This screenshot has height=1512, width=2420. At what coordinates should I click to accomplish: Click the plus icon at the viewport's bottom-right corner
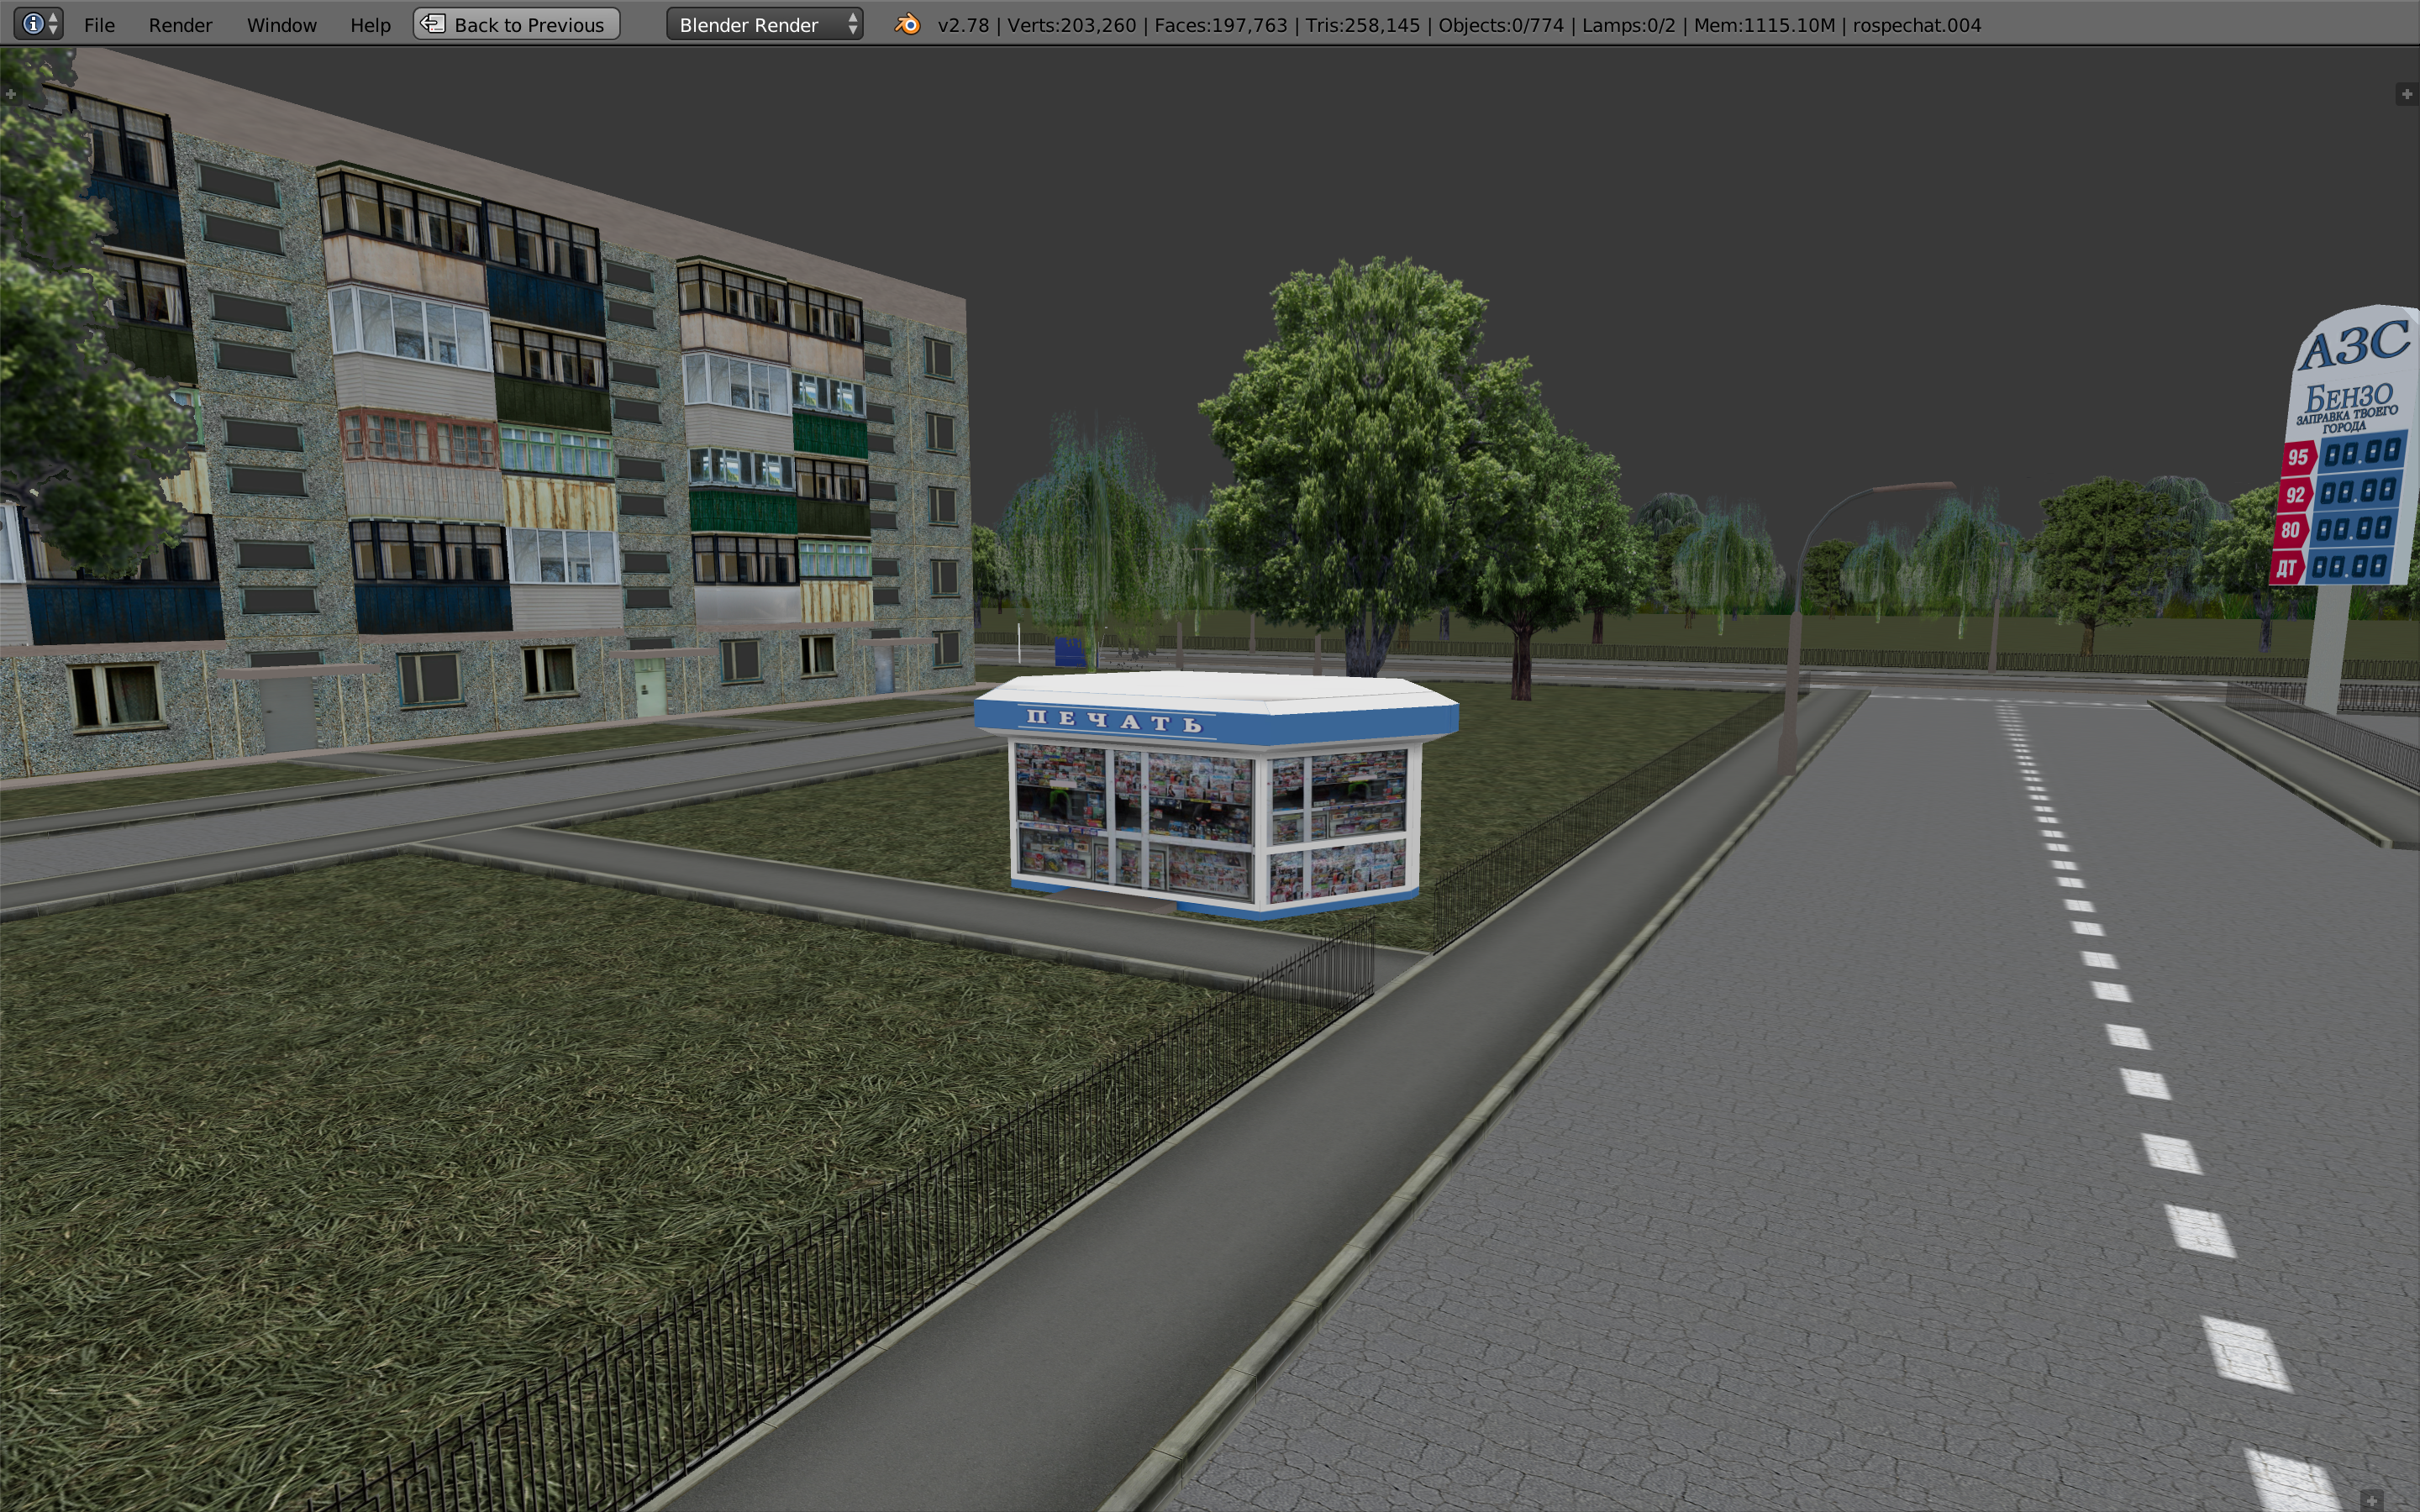click(x=2372, y=1500)
